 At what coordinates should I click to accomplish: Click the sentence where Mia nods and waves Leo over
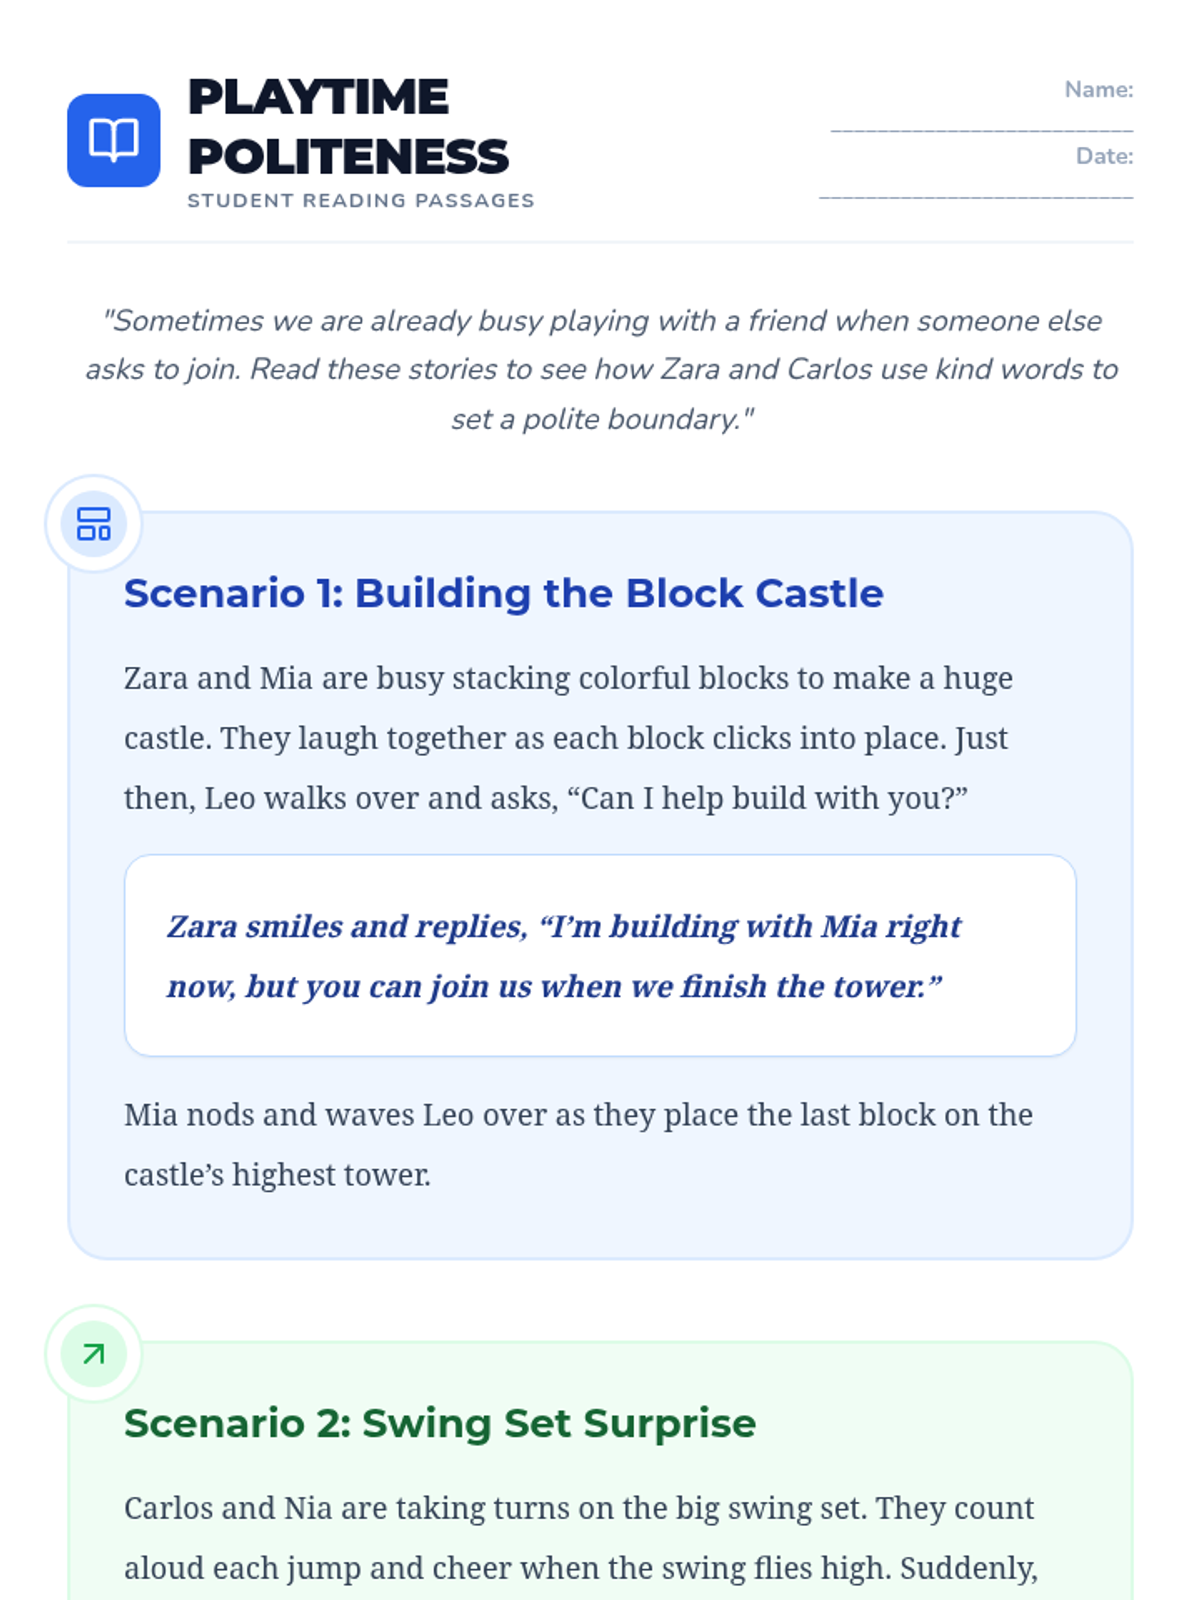pyautogui.click(x=578, y=1144)
